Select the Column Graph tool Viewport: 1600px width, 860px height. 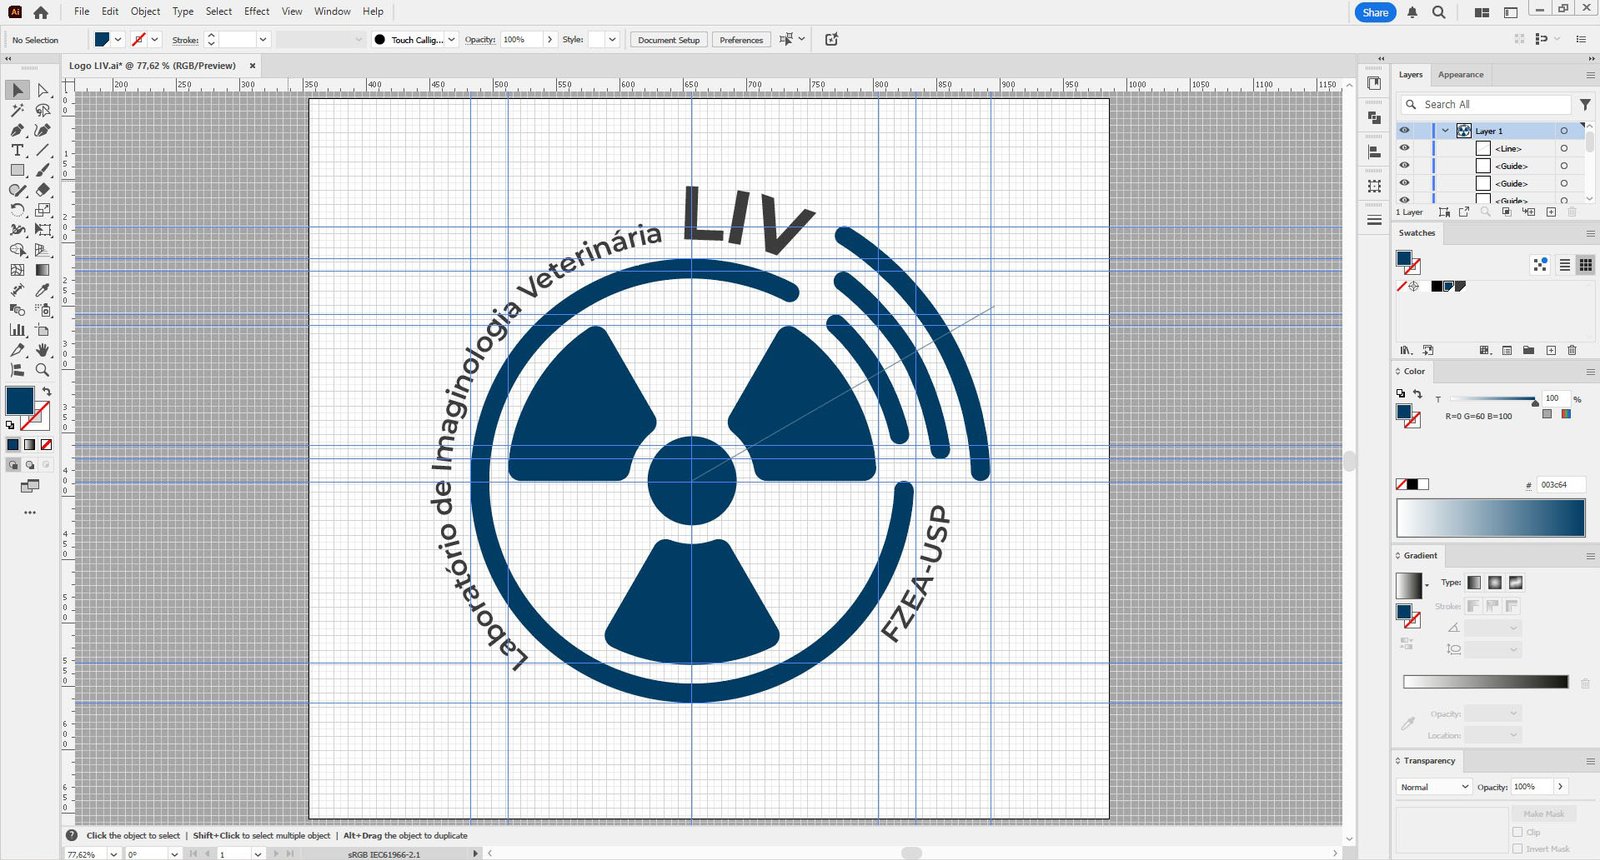coord(17,330)
